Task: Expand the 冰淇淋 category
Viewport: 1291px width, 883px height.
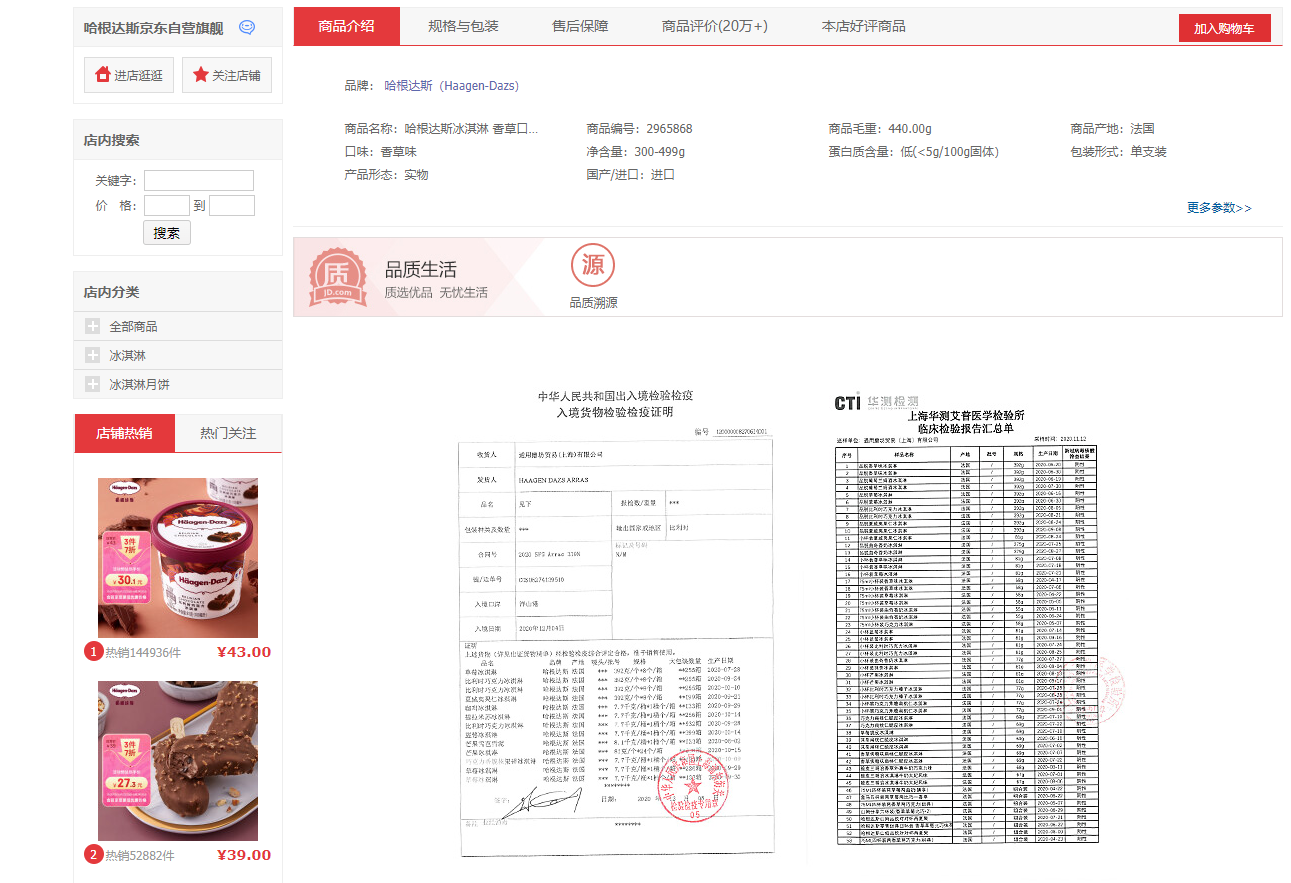Action: [93, 355]
